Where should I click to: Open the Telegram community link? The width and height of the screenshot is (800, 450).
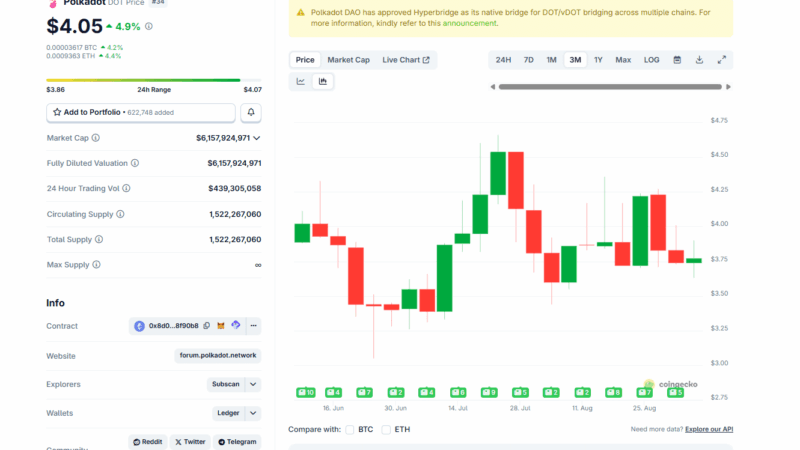(x=237, y=442)
